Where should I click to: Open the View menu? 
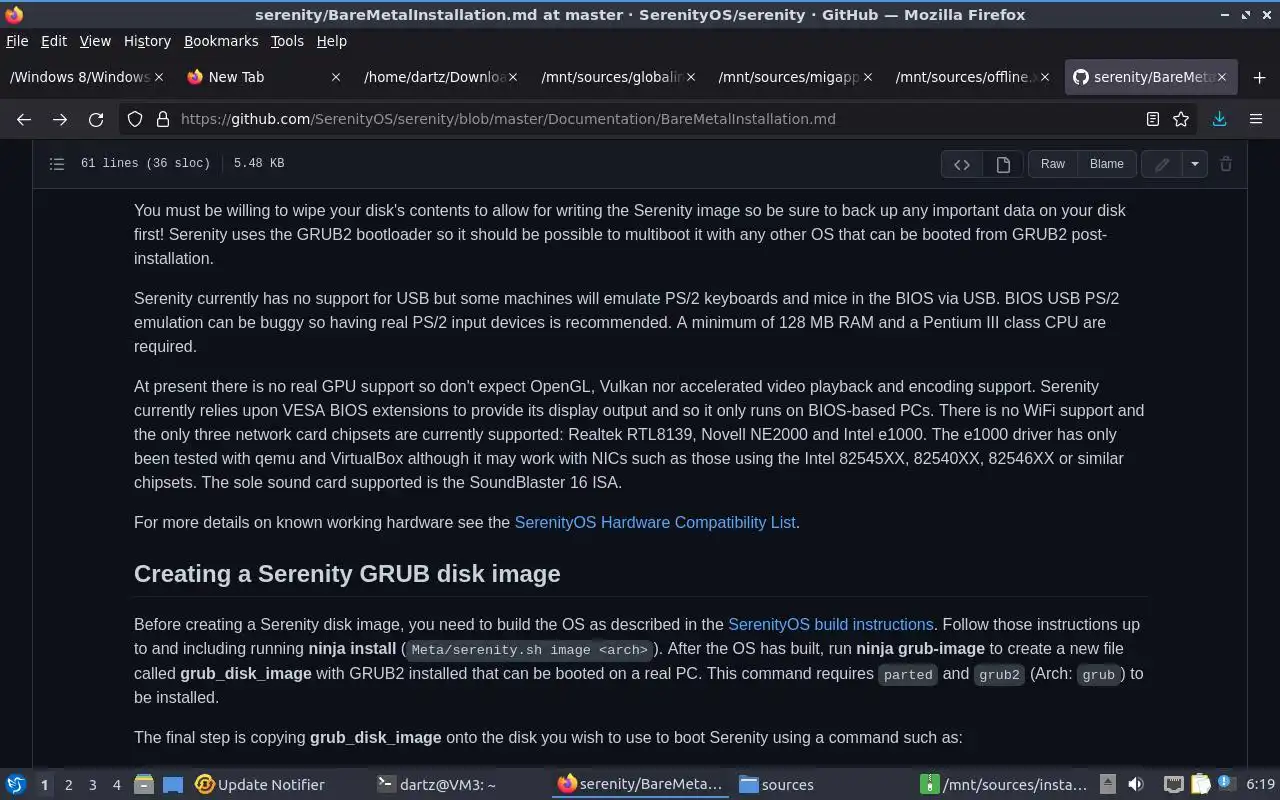(95, 41)
